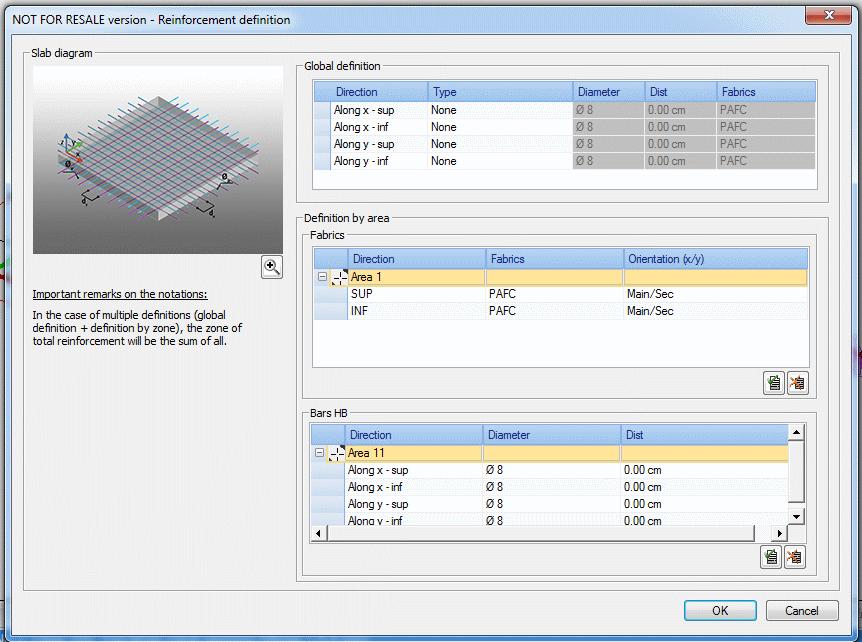Screen dimensions: 862x642
Task: Open Type cell for Along y - inf
Action: tap(500, 161)
